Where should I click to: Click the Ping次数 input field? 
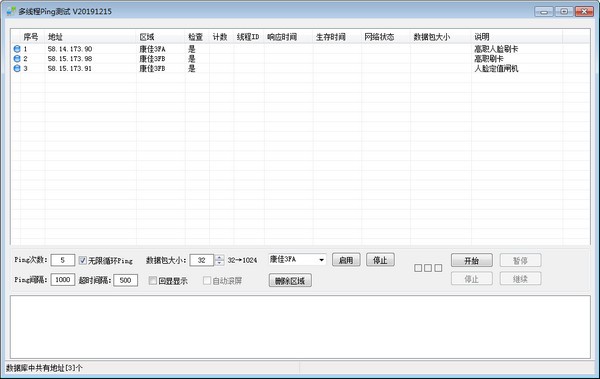coord(62,260)
